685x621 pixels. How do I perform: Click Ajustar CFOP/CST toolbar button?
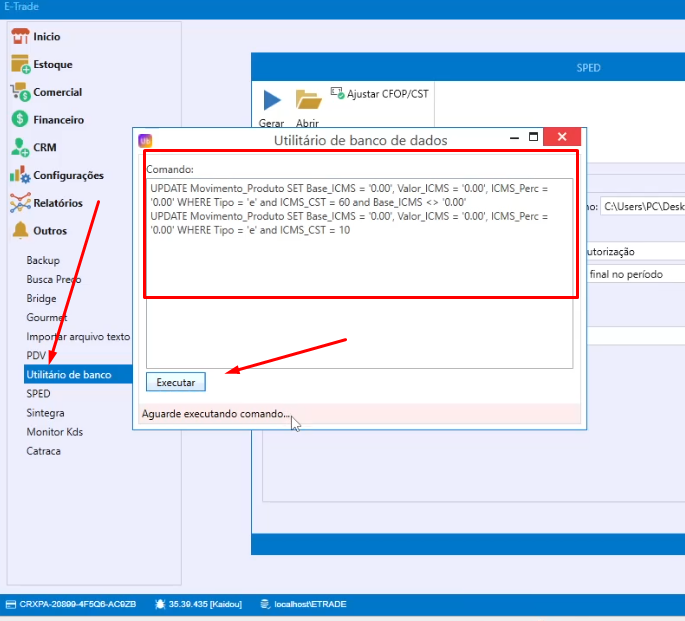click(379, 93)
